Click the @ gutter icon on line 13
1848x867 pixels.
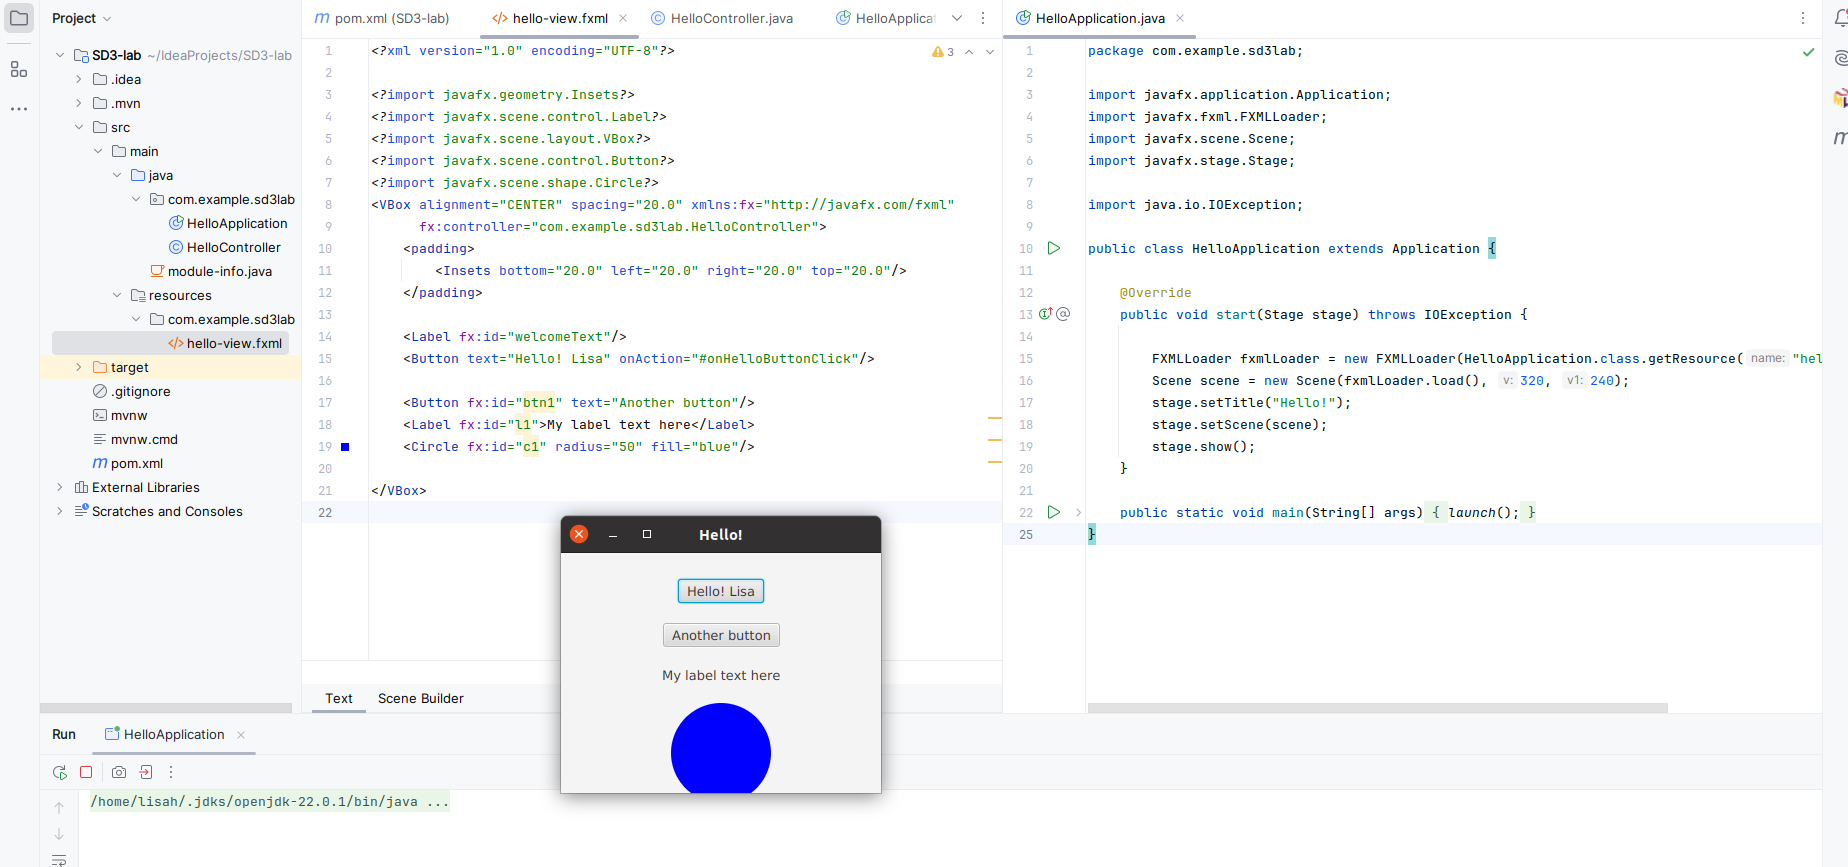[1063, 314]
